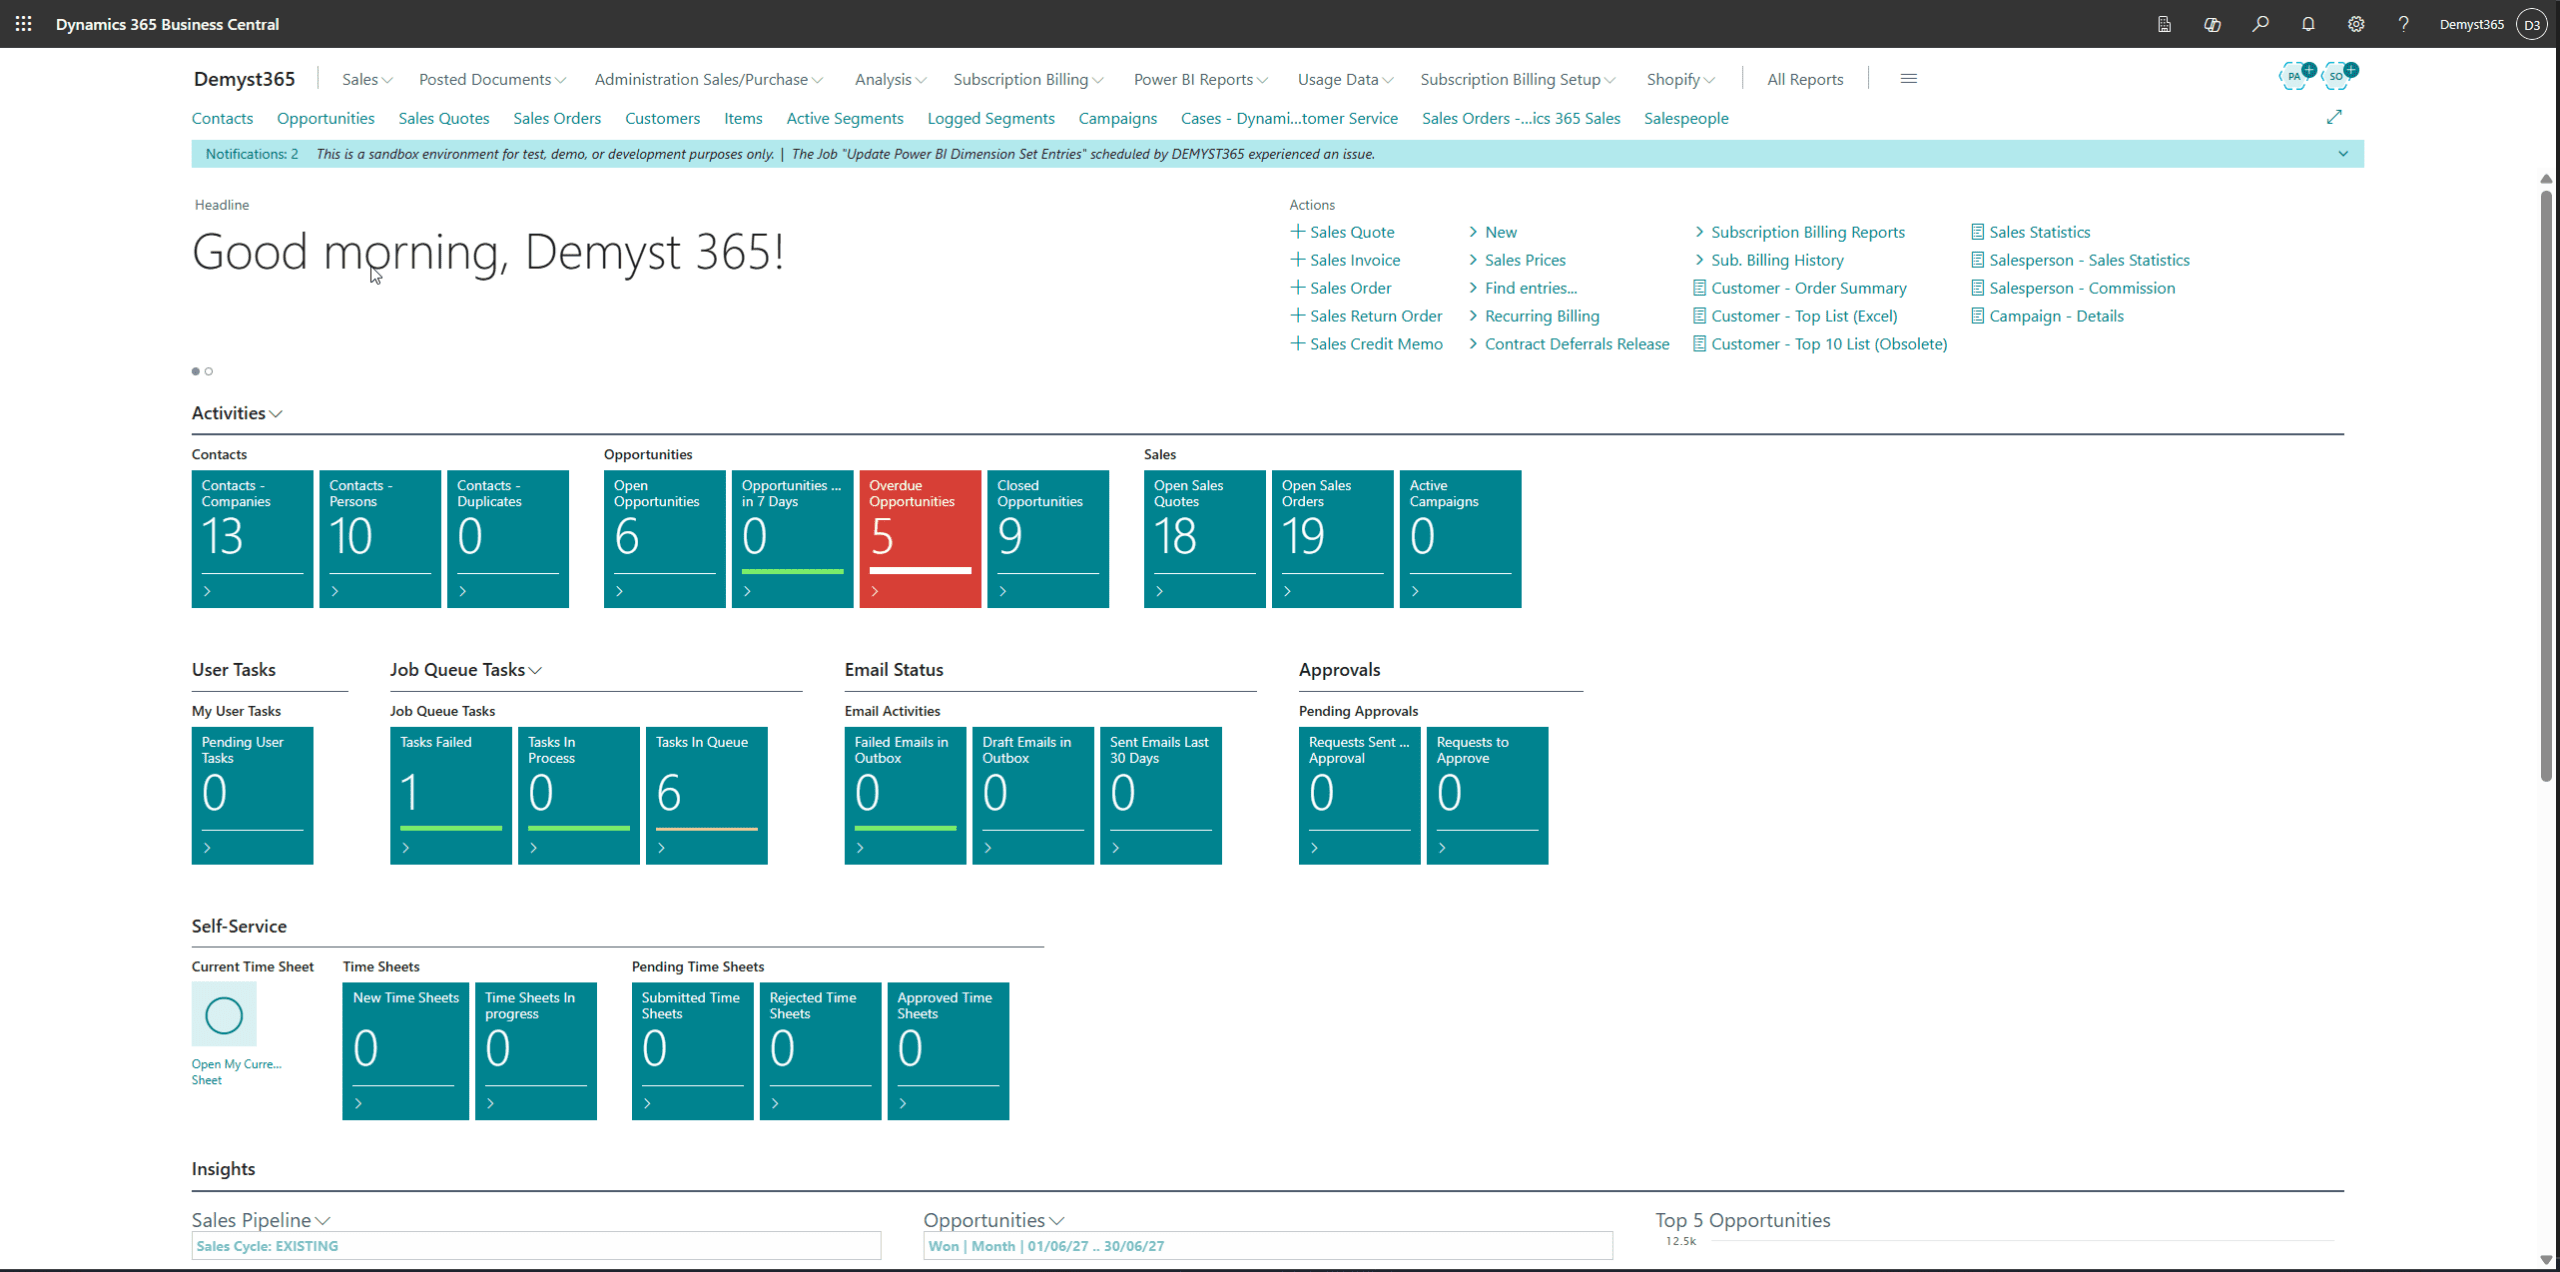The image size is (2560, 1272).
Task: Open the red Overdue Opportunities tile
Action: (x=920, y=538)
